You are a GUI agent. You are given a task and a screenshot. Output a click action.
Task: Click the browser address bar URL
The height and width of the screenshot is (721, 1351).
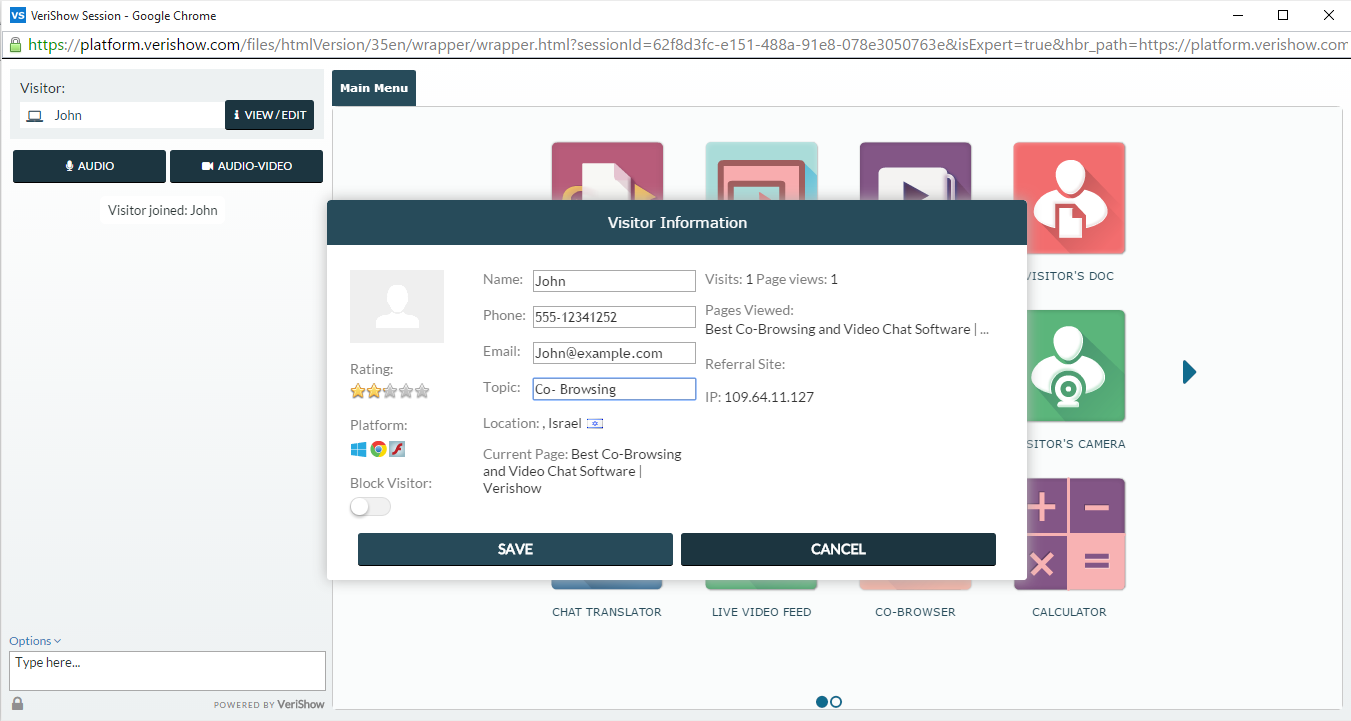coord(688,45)
